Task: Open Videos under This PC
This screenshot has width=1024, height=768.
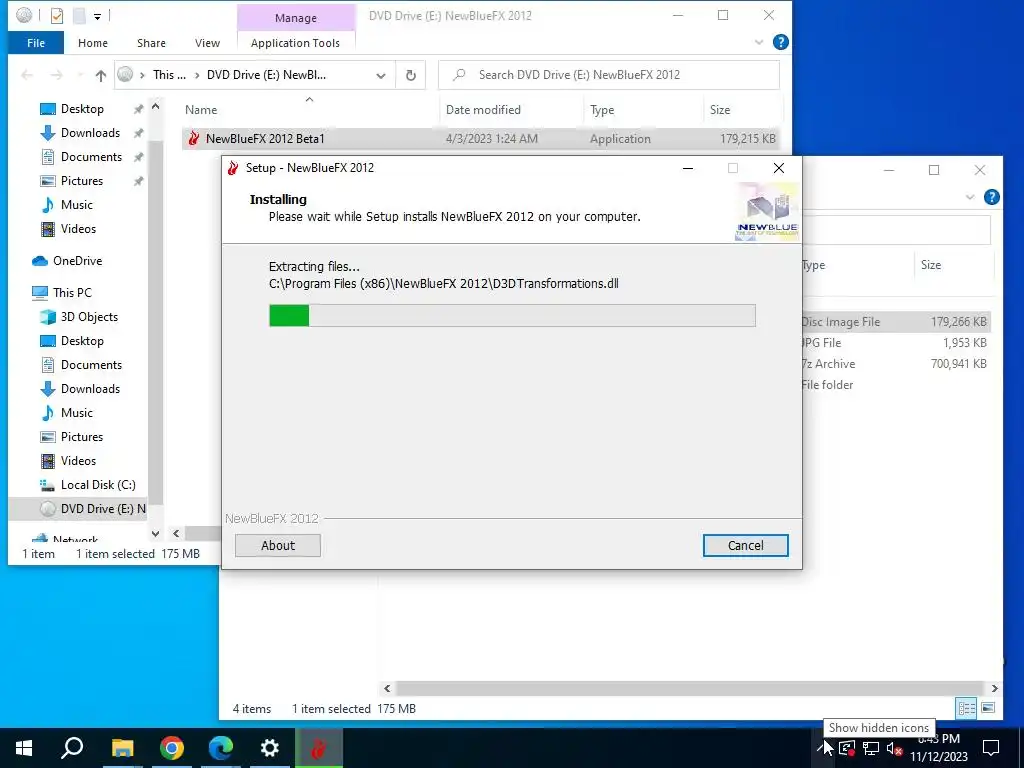Action: pyautogui.click(x=78, y=461)
